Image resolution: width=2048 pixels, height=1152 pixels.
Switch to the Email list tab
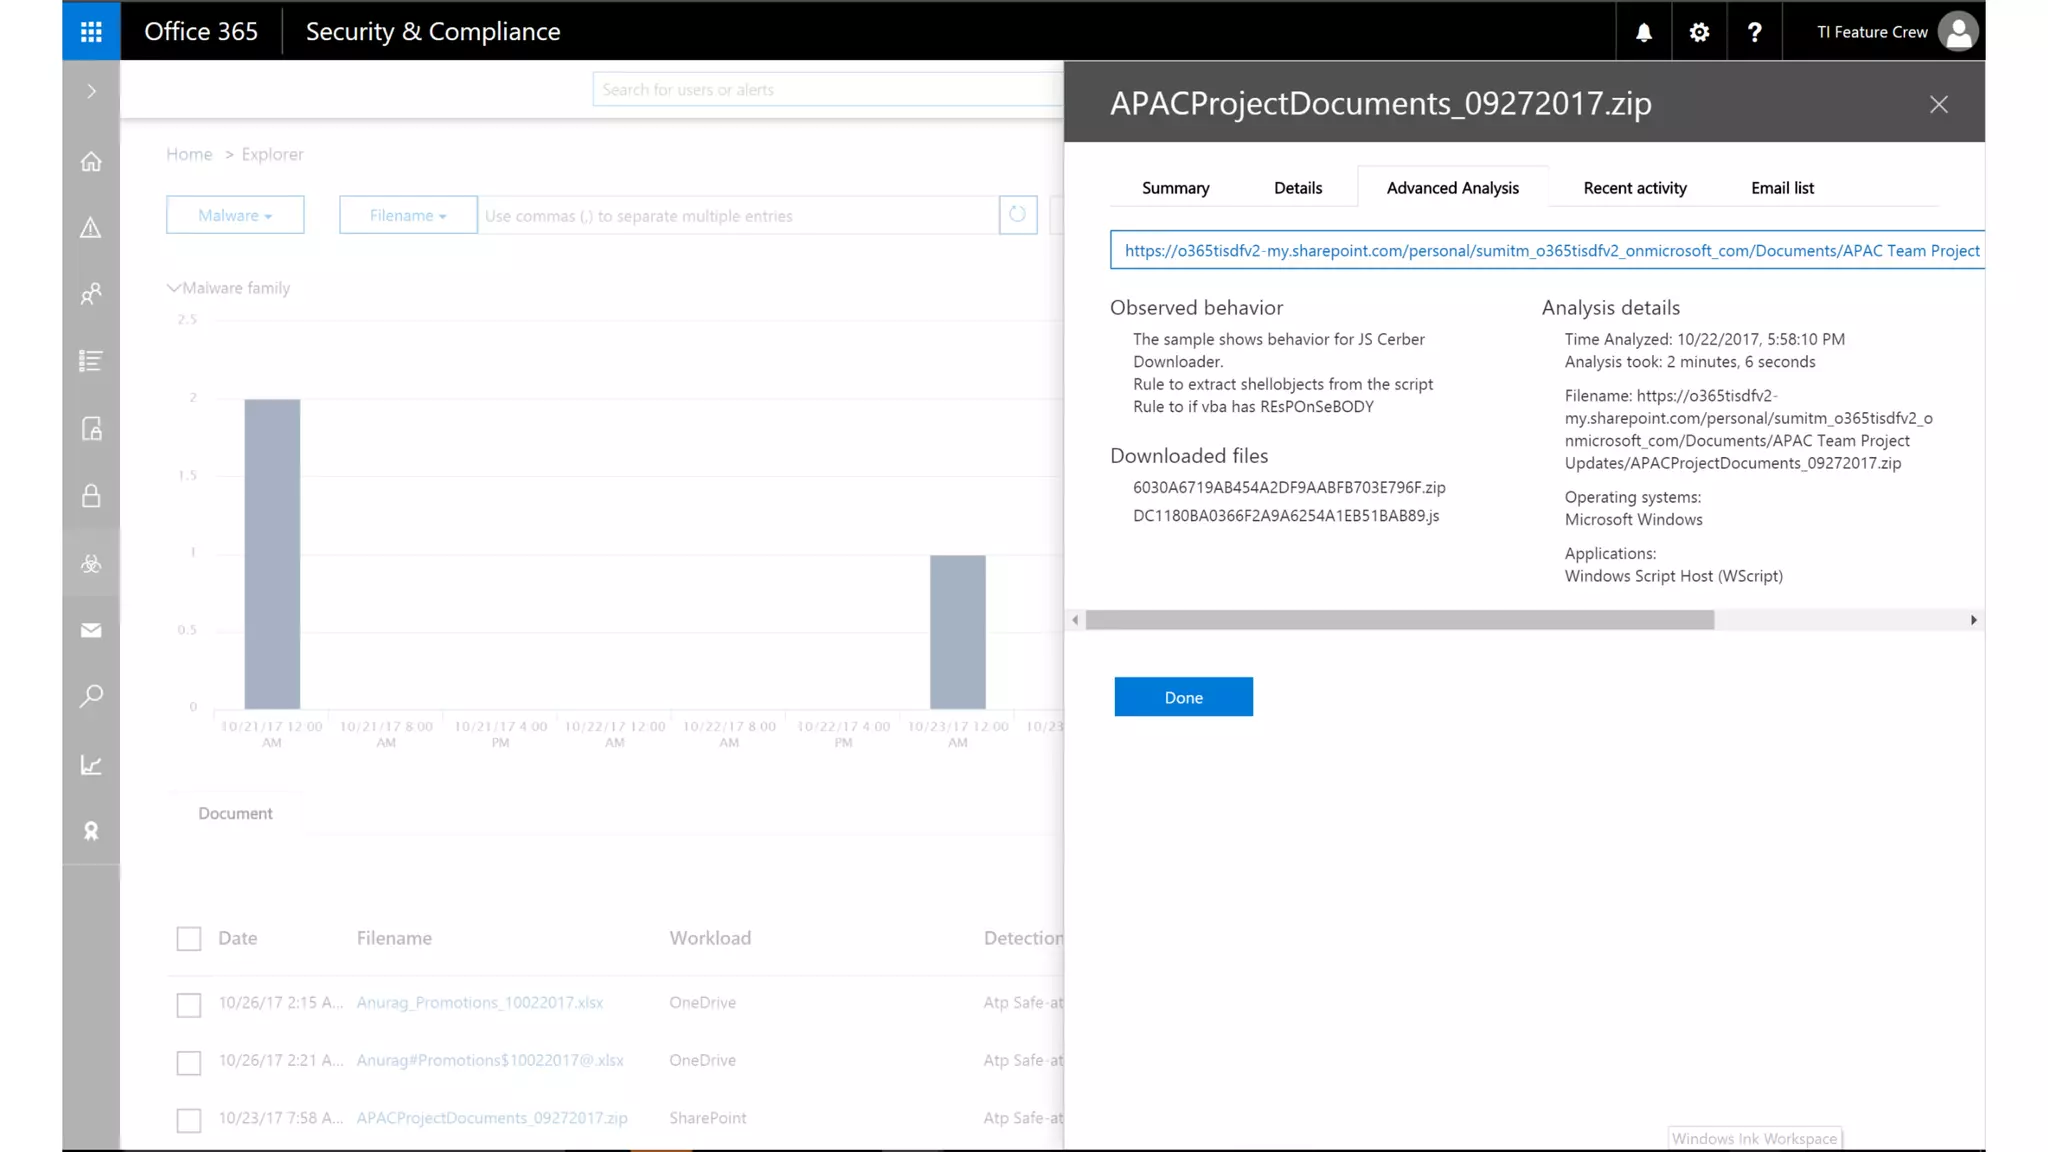pos(1781,188)
